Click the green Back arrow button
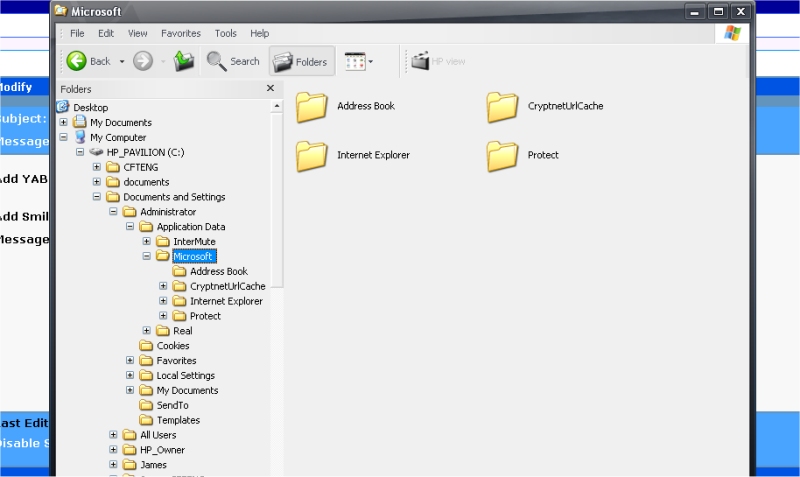 [78, 61]
